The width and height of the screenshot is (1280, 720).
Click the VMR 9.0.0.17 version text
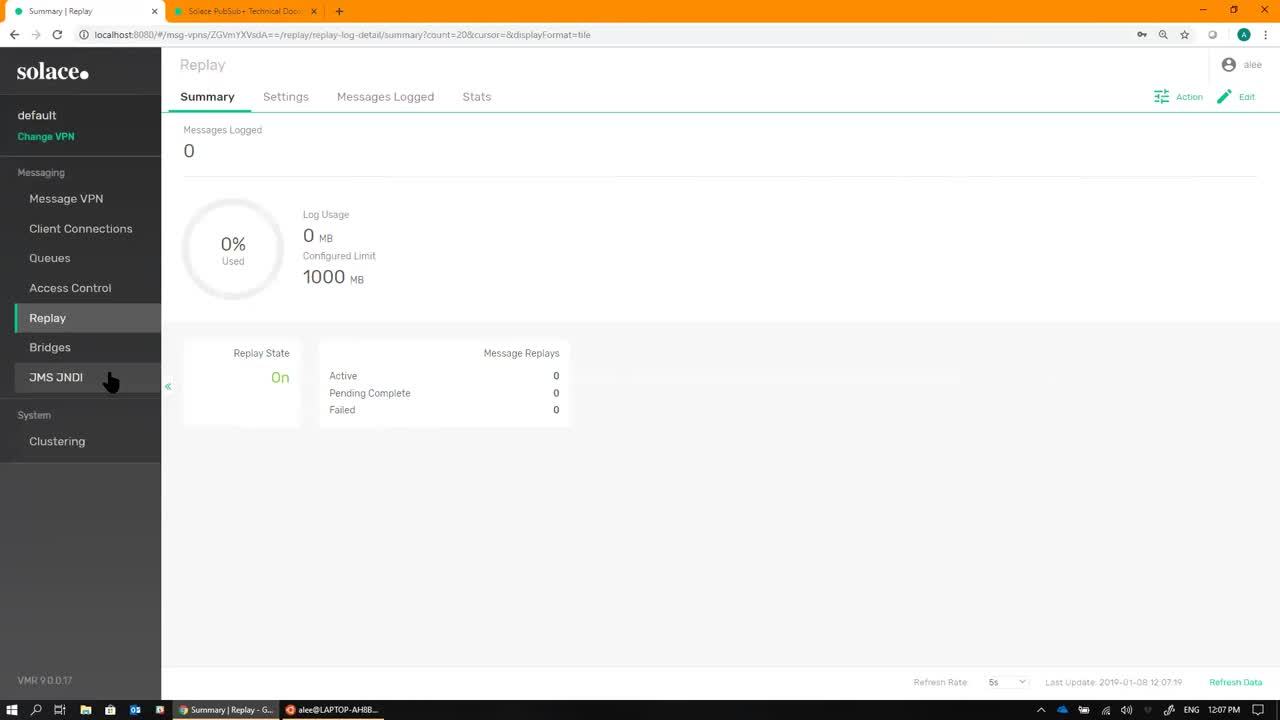45,681
